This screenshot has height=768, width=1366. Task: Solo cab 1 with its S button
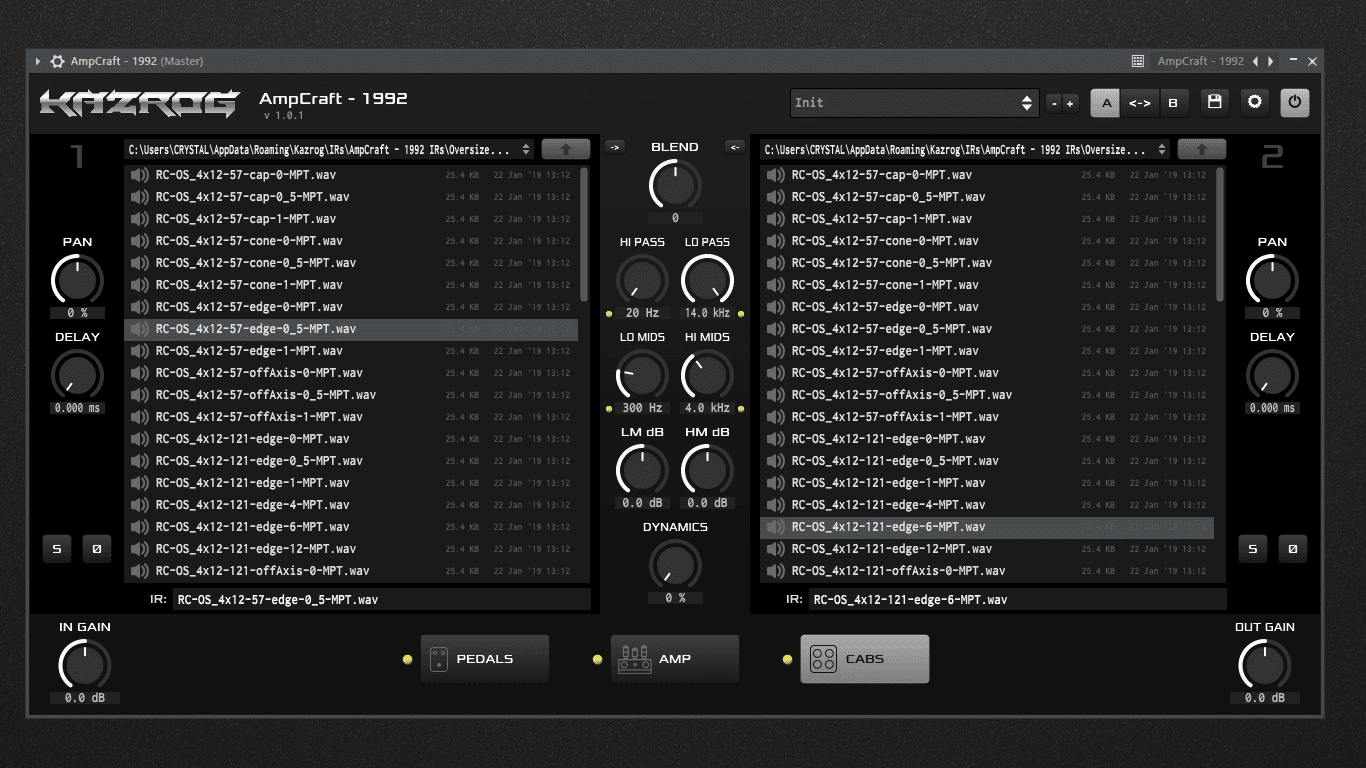(57, 548)
